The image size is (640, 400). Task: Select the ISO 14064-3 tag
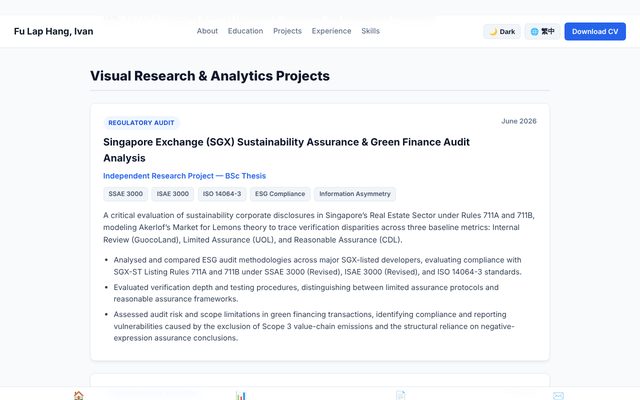pos(222,194)
